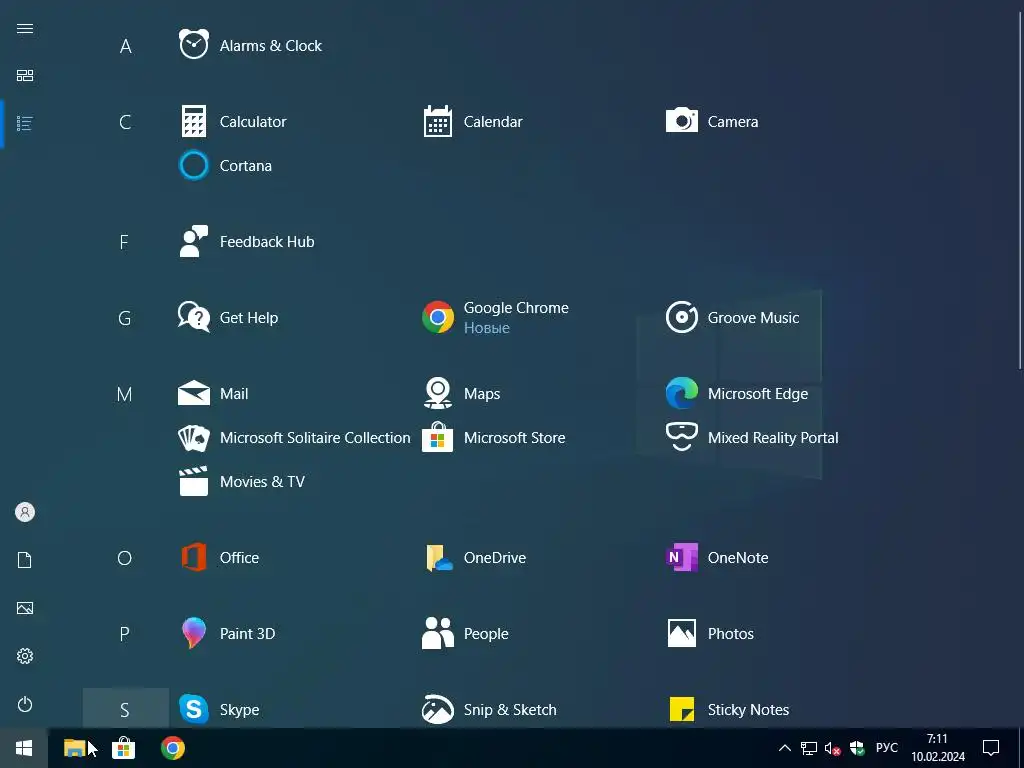
Task: Open Cortana from the apps list
Action: click(x=225, y=166)
